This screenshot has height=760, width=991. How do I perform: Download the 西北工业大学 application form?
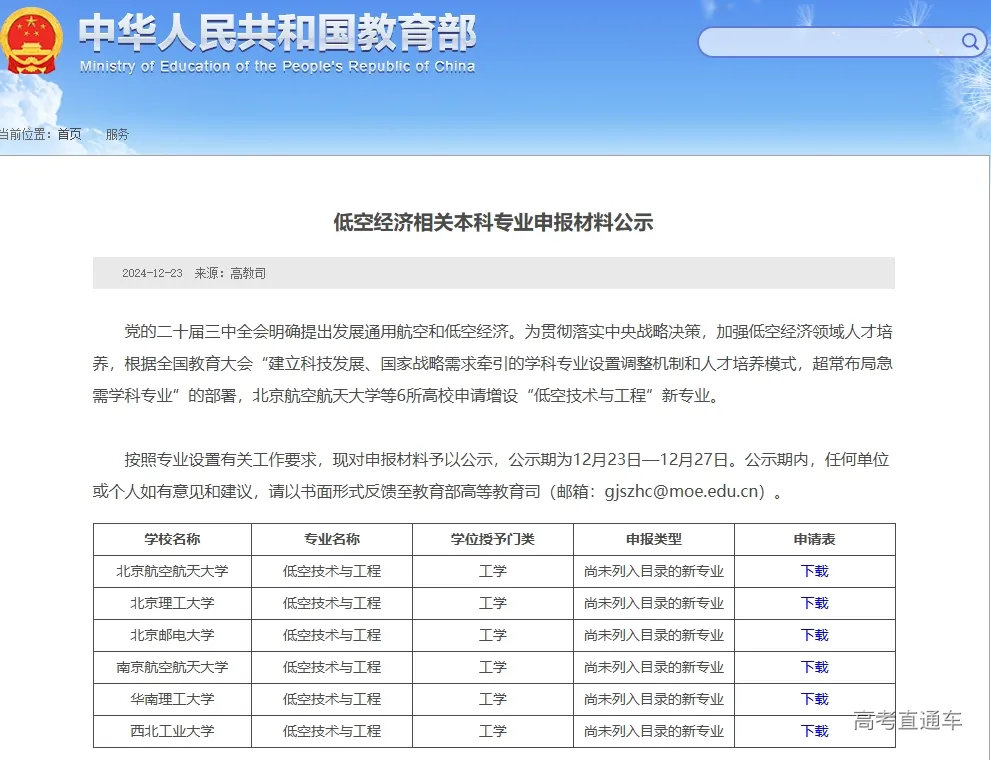click(x=813, y=731)
